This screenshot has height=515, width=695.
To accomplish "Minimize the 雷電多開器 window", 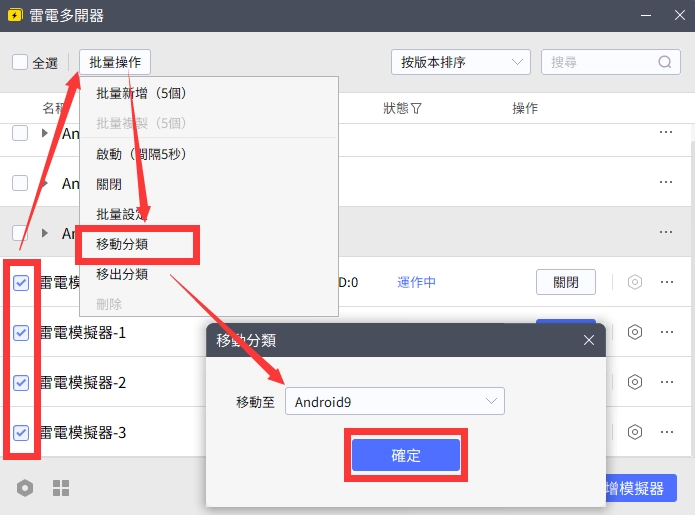I will point(646,16).
